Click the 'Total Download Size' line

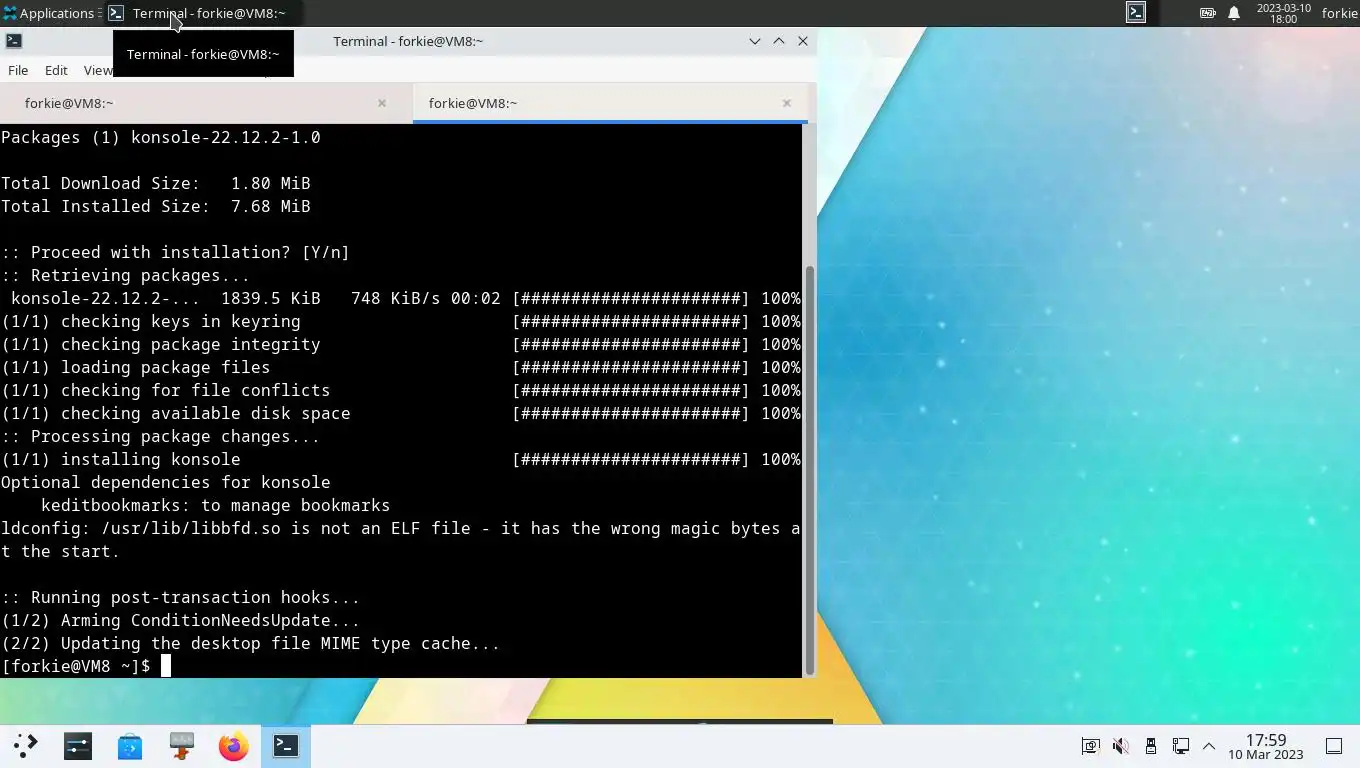tap(156, 183)
